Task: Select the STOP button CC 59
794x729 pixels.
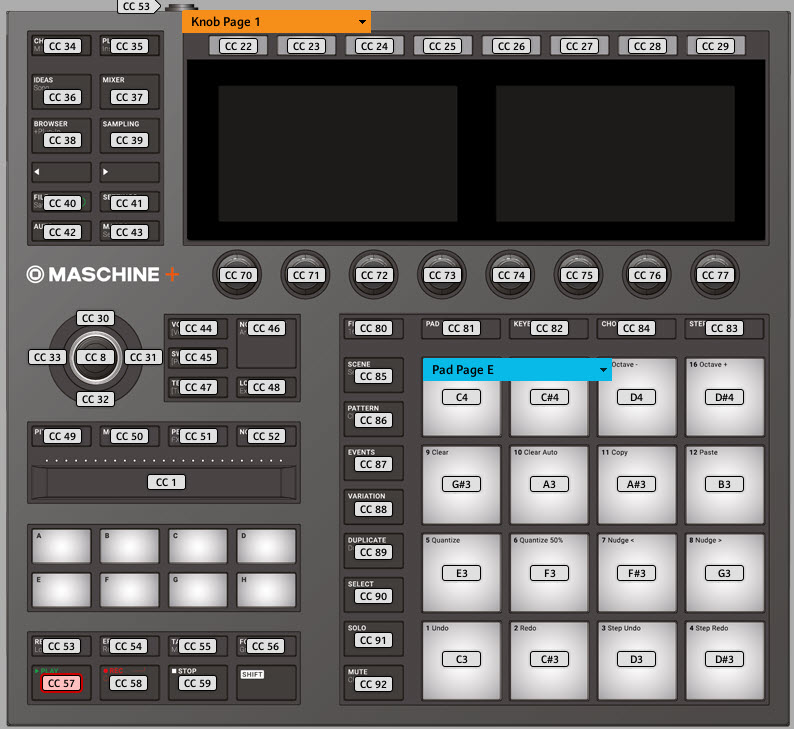Action: tap(197, 683)
